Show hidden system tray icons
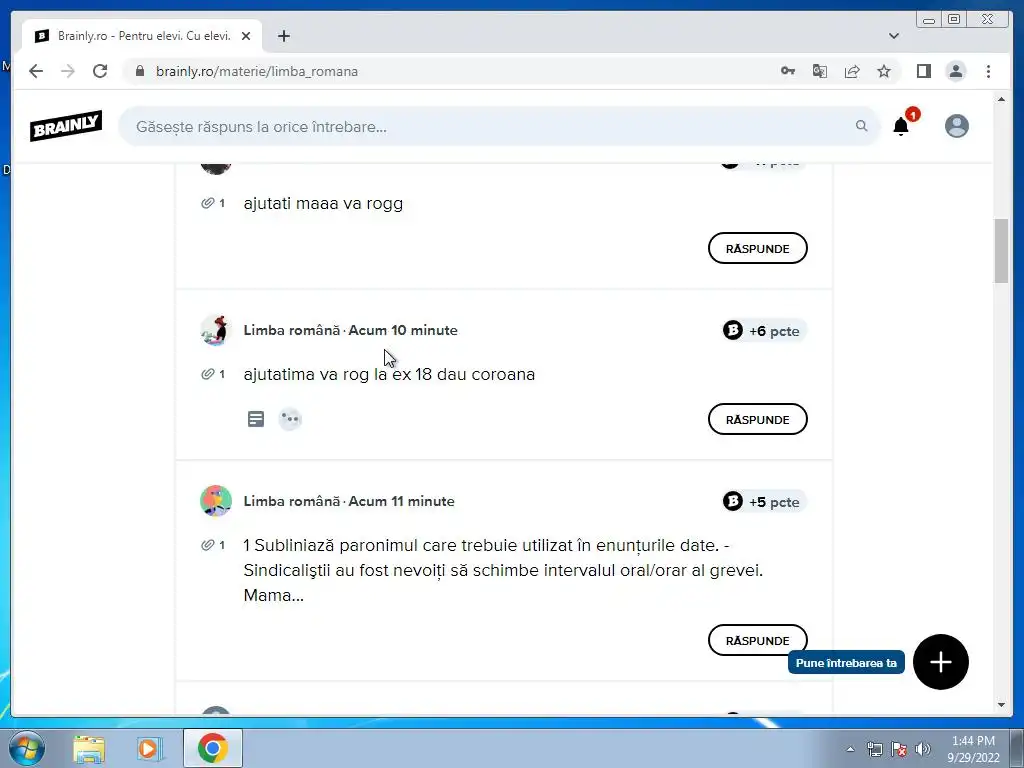Viewport: 1024px width, 768px height. pos(850,749)
